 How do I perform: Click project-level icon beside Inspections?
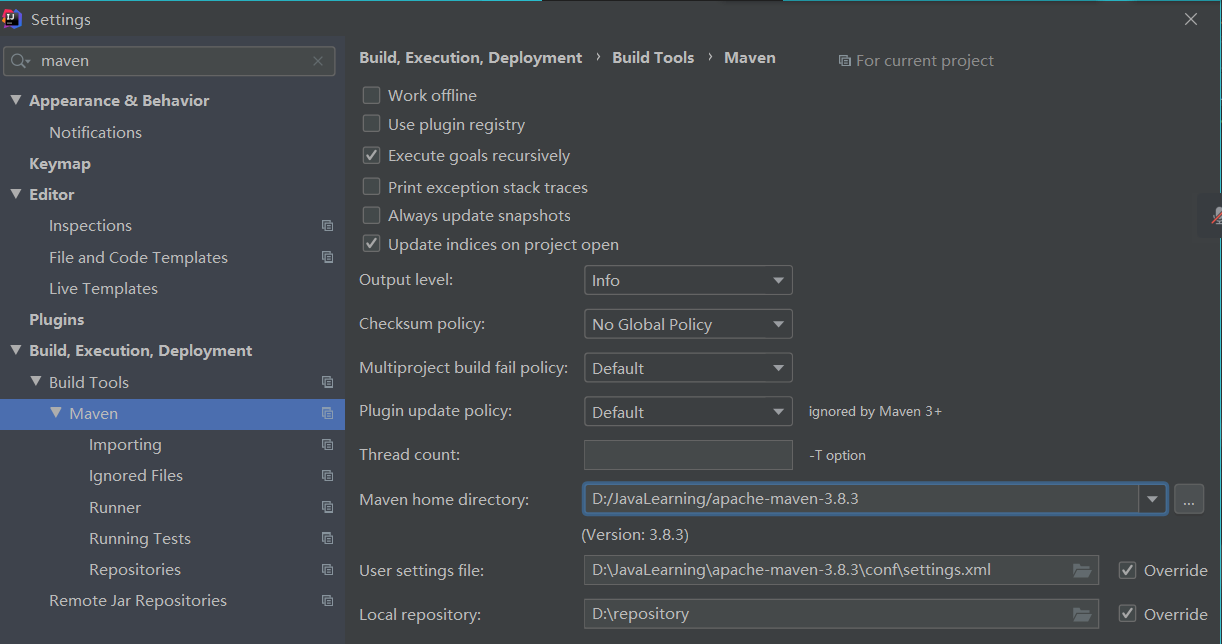point(327,226)
